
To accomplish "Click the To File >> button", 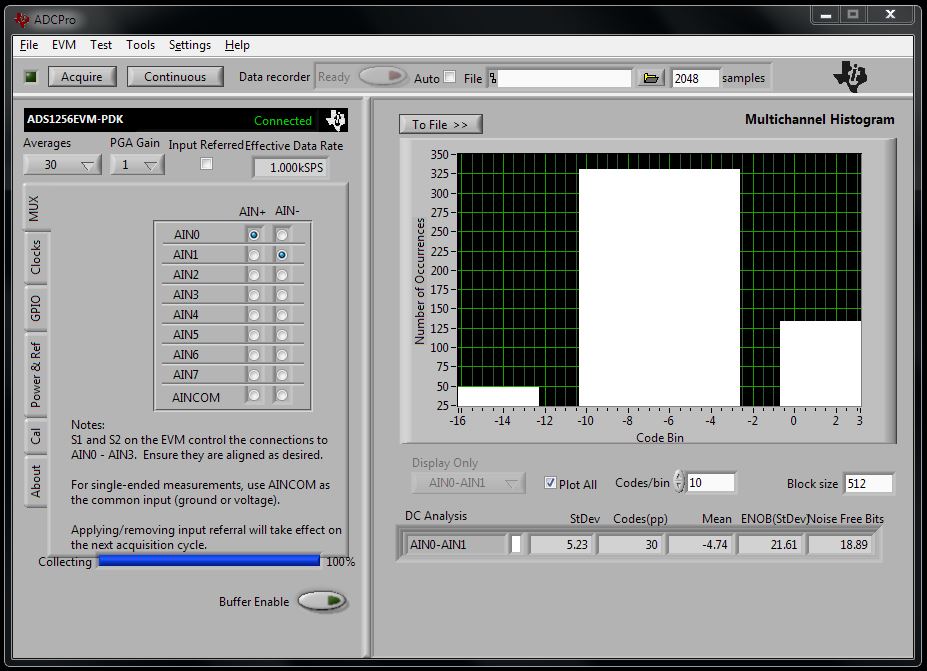I will (x=440, y=124).
